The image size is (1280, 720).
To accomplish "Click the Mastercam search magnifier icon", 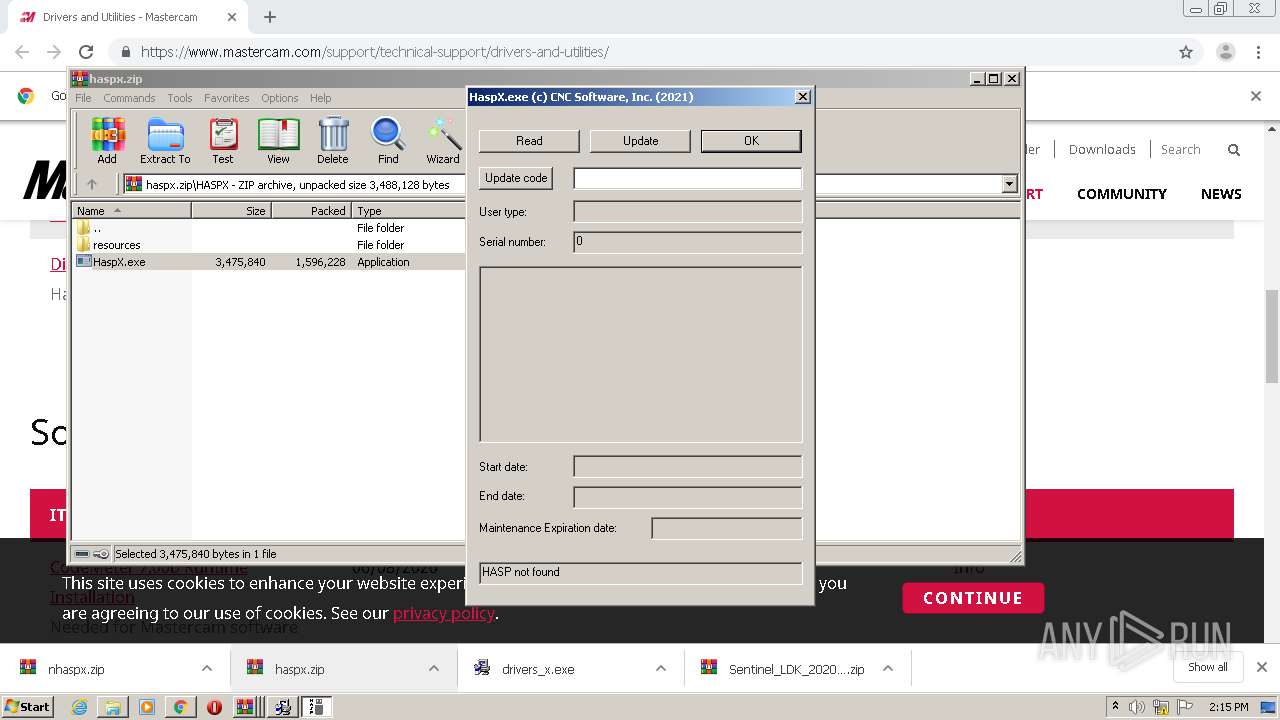I will (x=1234, y=150).
